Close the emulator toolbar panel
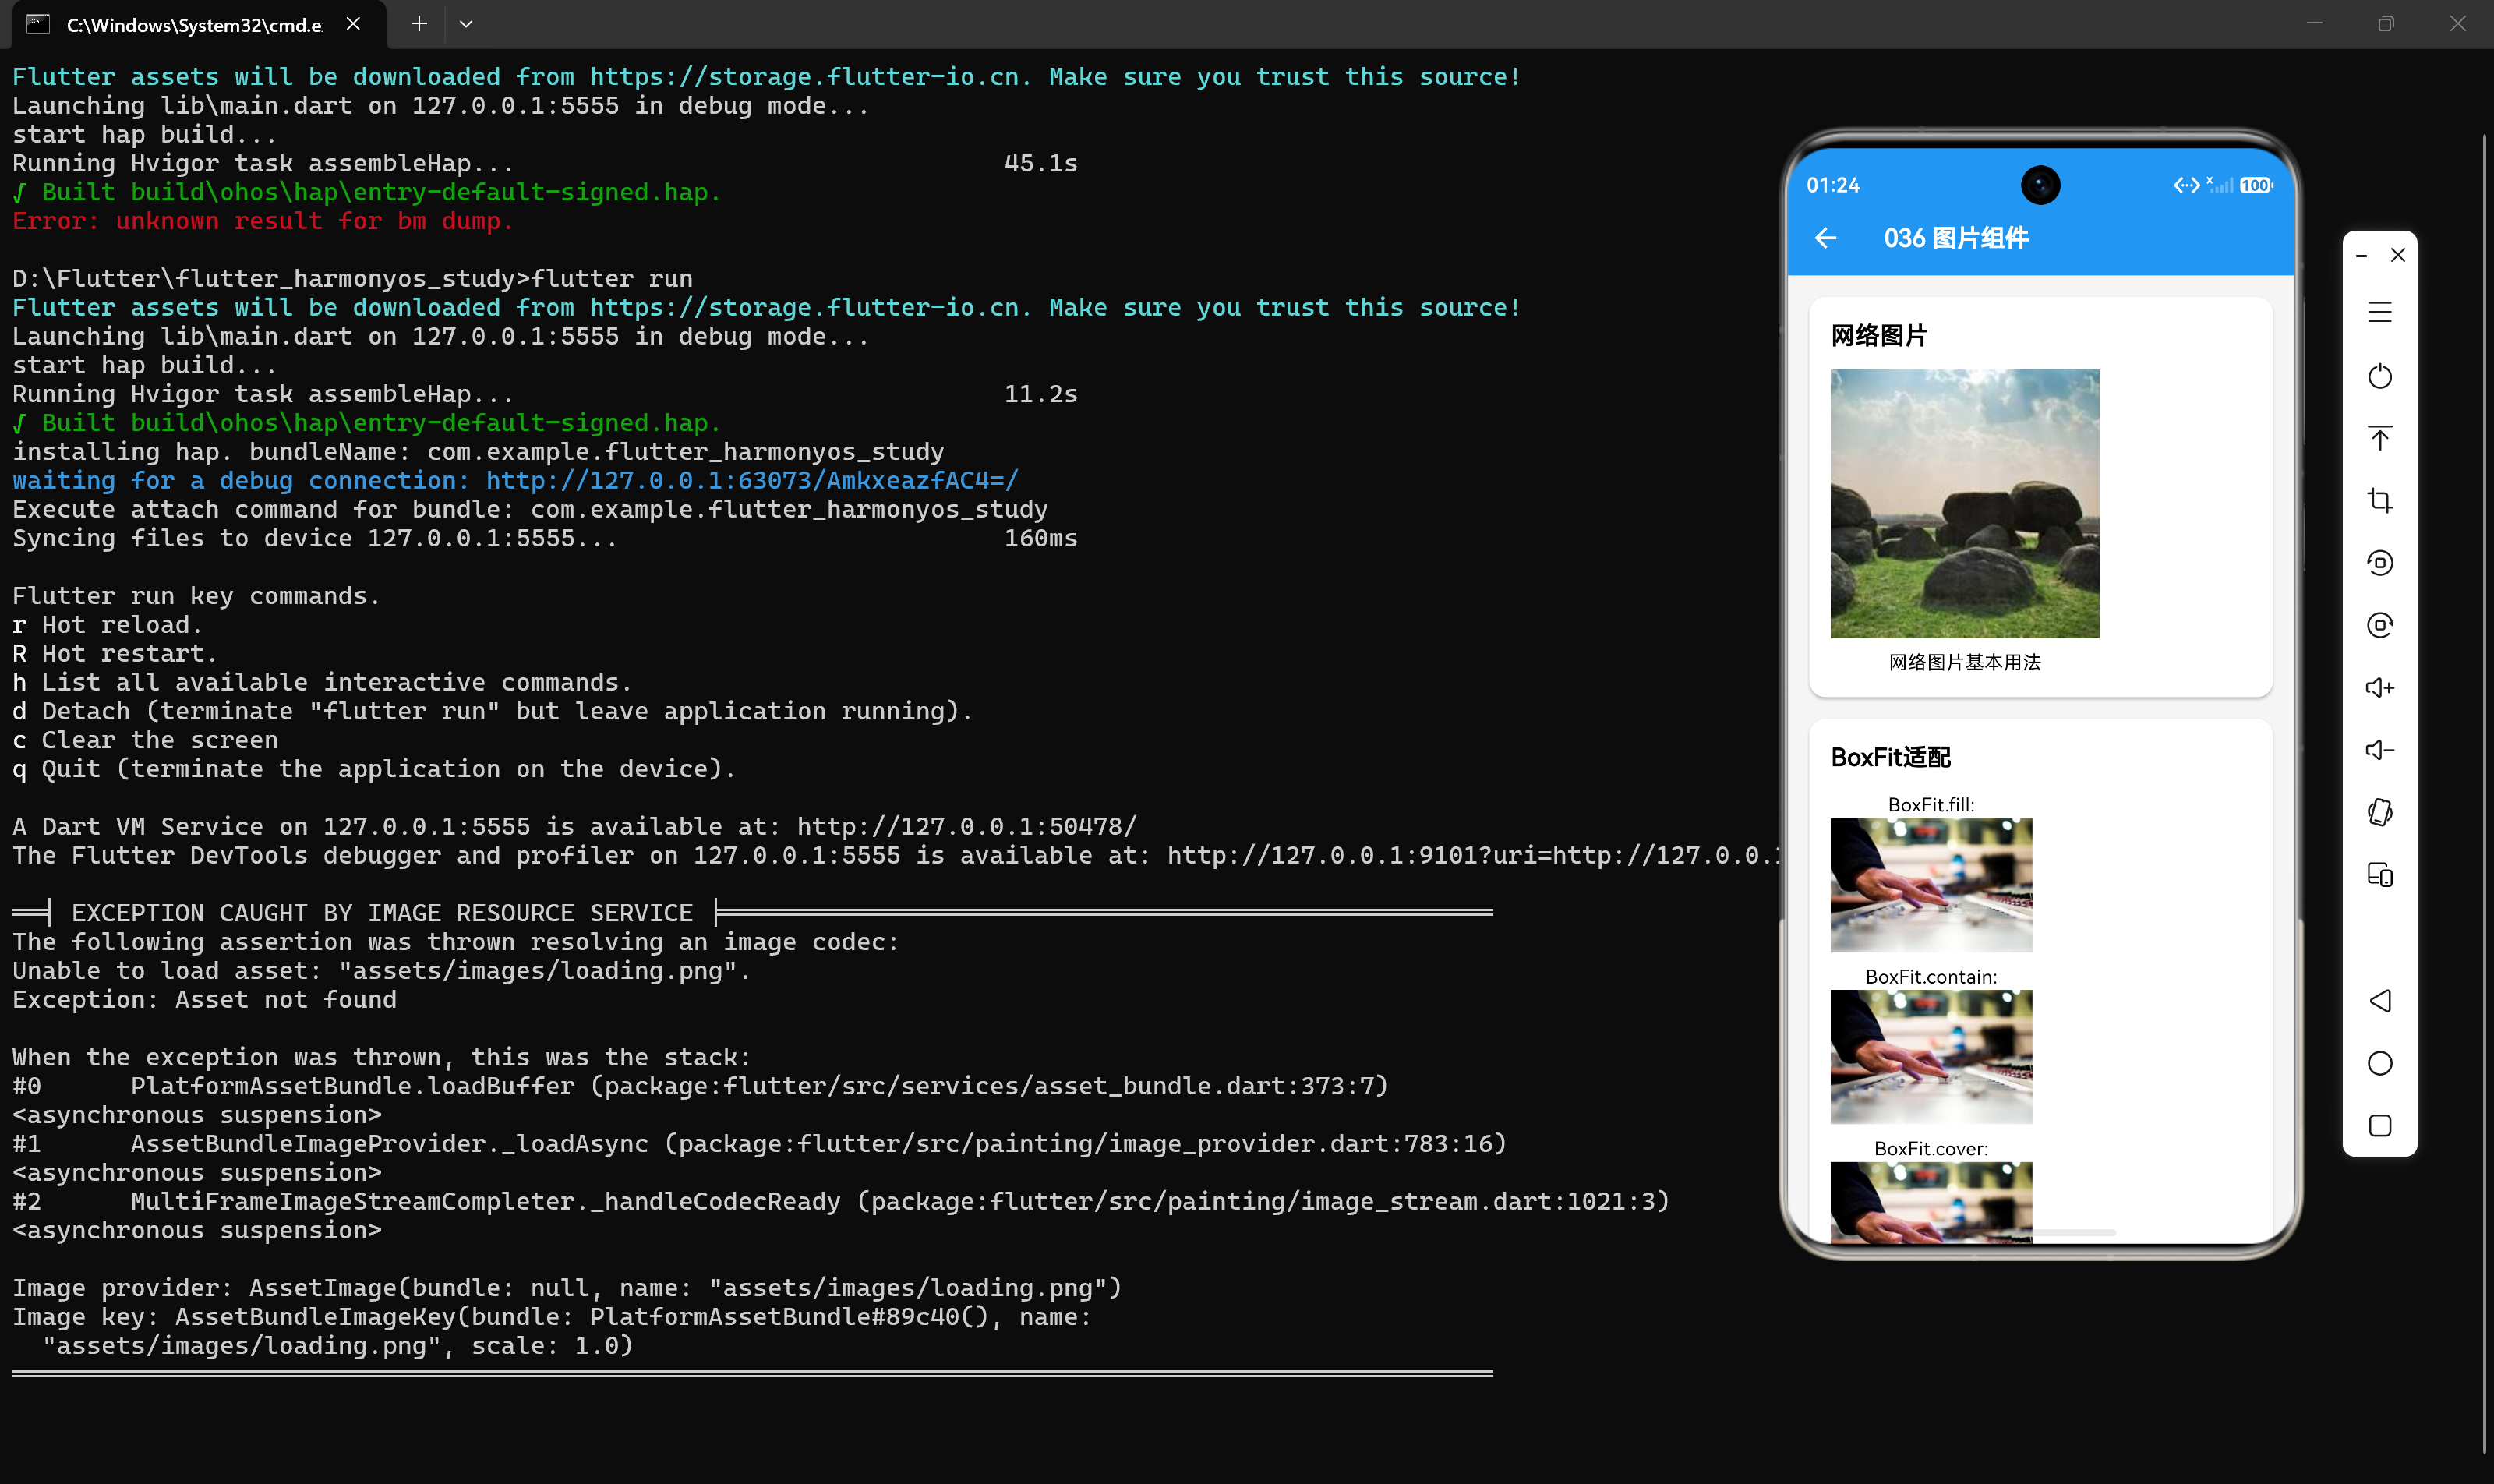Image resolution: width=2494 pixels, height=1484 pixels. (2398, 256)
